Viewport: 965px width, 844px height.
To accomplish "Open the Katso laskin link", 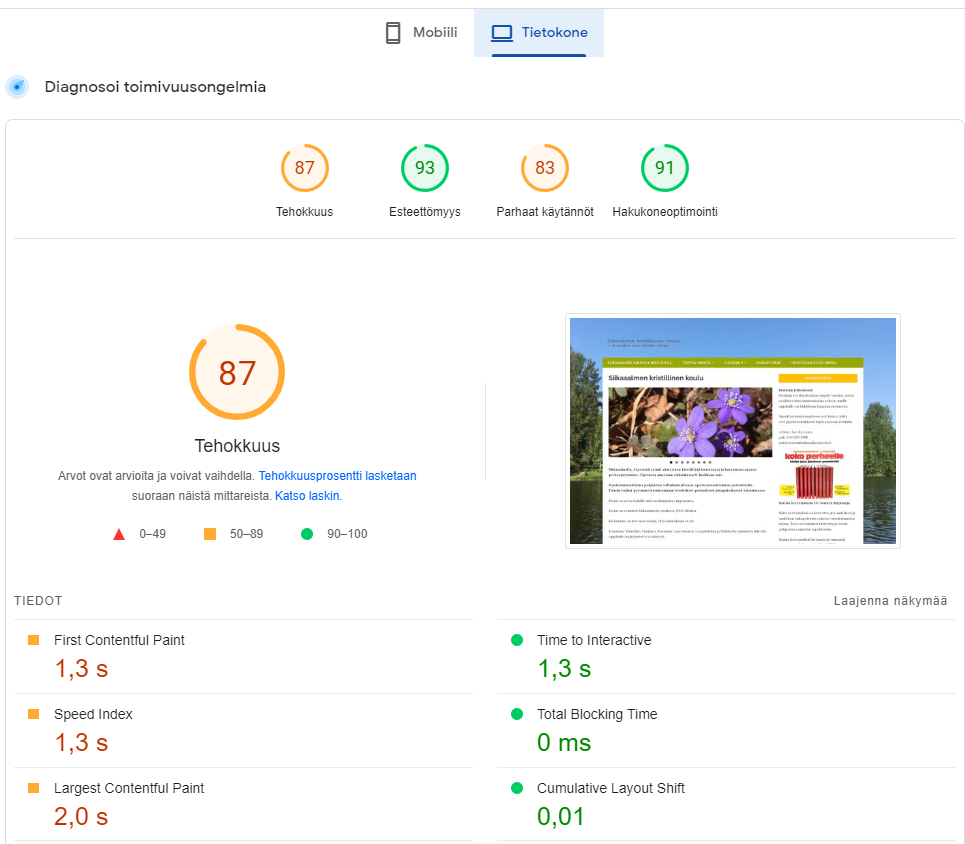I will coord(307,496).
